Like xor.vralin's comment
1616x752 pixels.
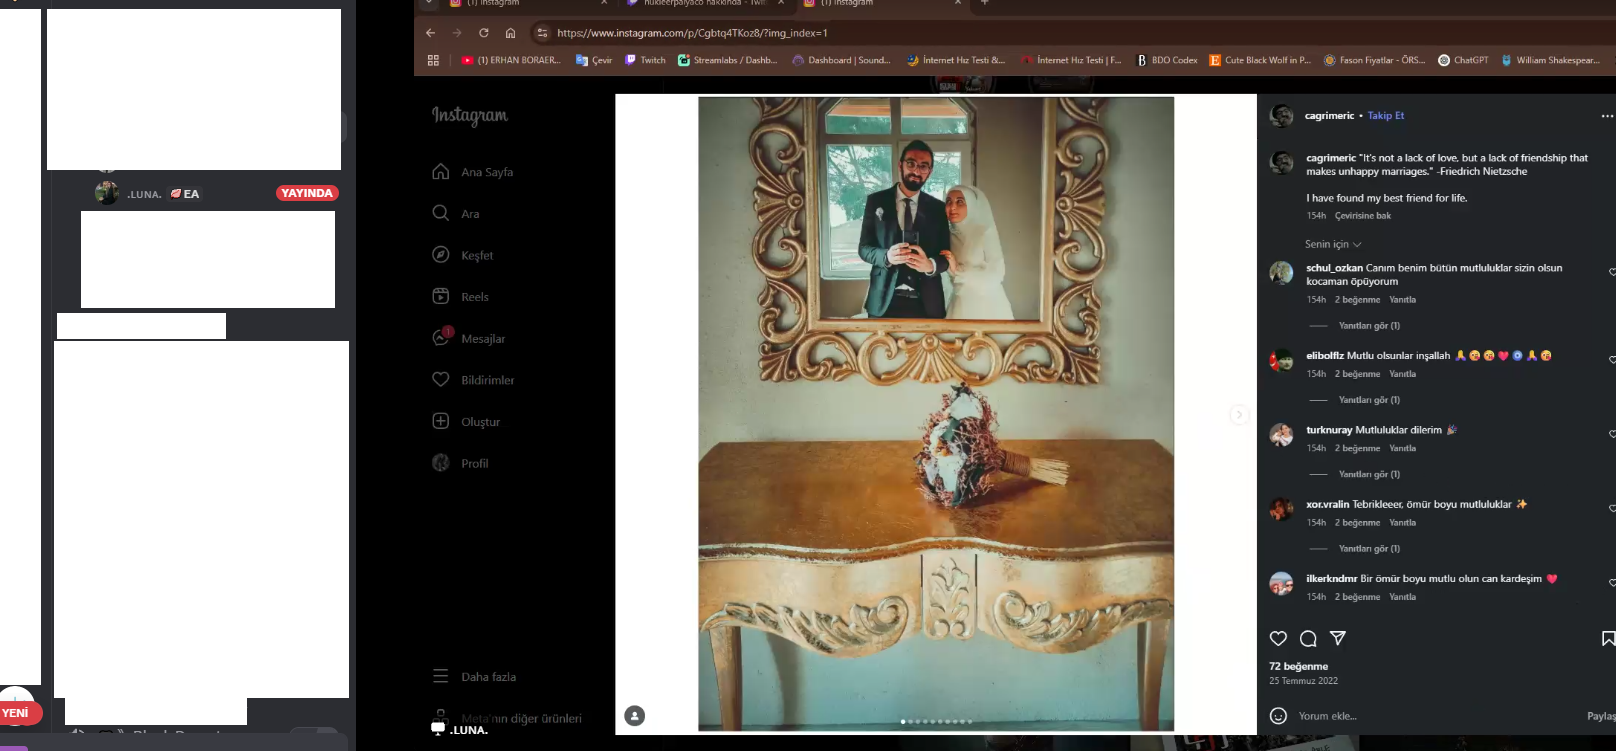pyautogui.click(x=1611, y=508)
